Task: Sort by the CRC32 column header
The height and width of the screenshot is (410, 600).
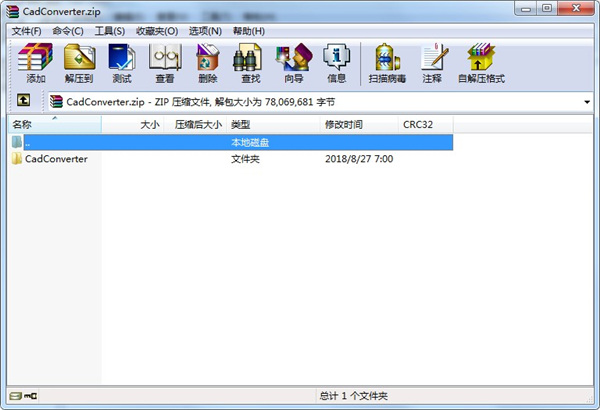Action: pos(426,124)
